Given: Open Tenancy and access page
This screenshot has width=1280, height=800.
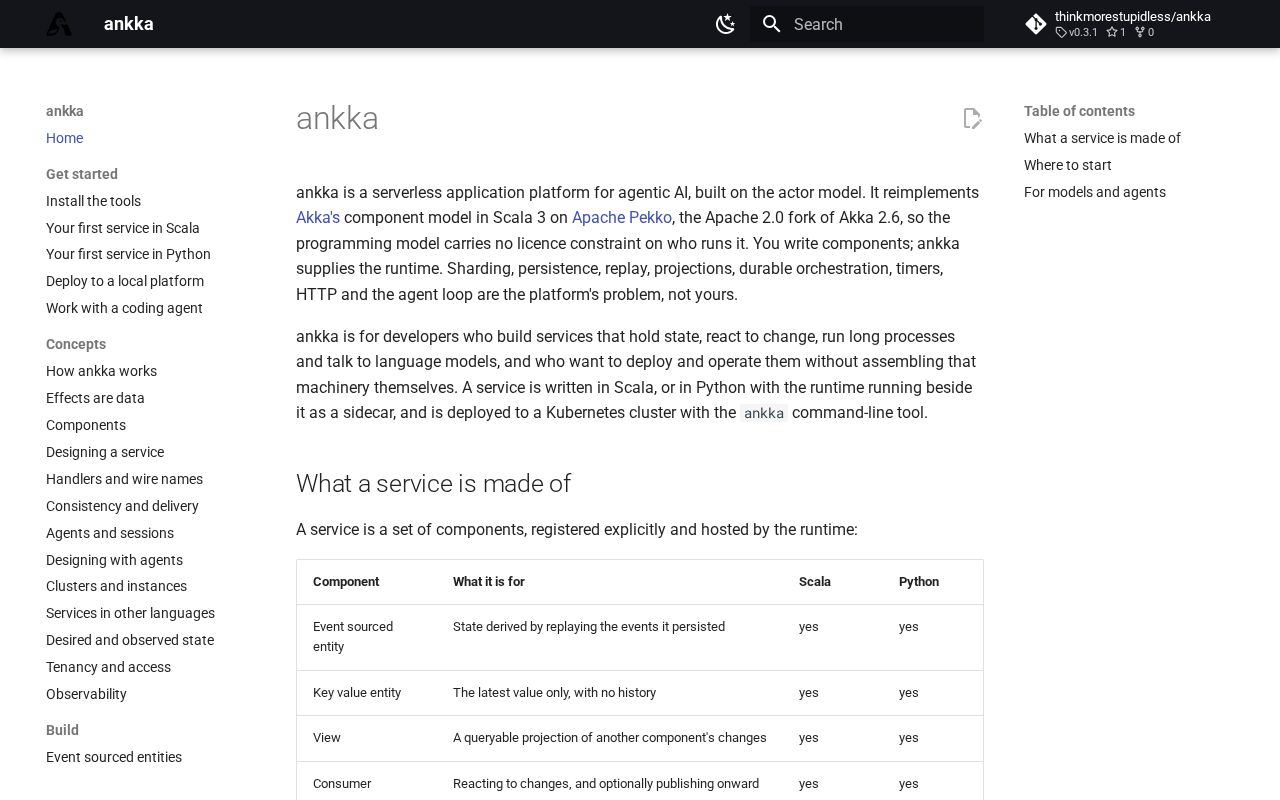Looking at the screenshot, I should click(108, 667).
